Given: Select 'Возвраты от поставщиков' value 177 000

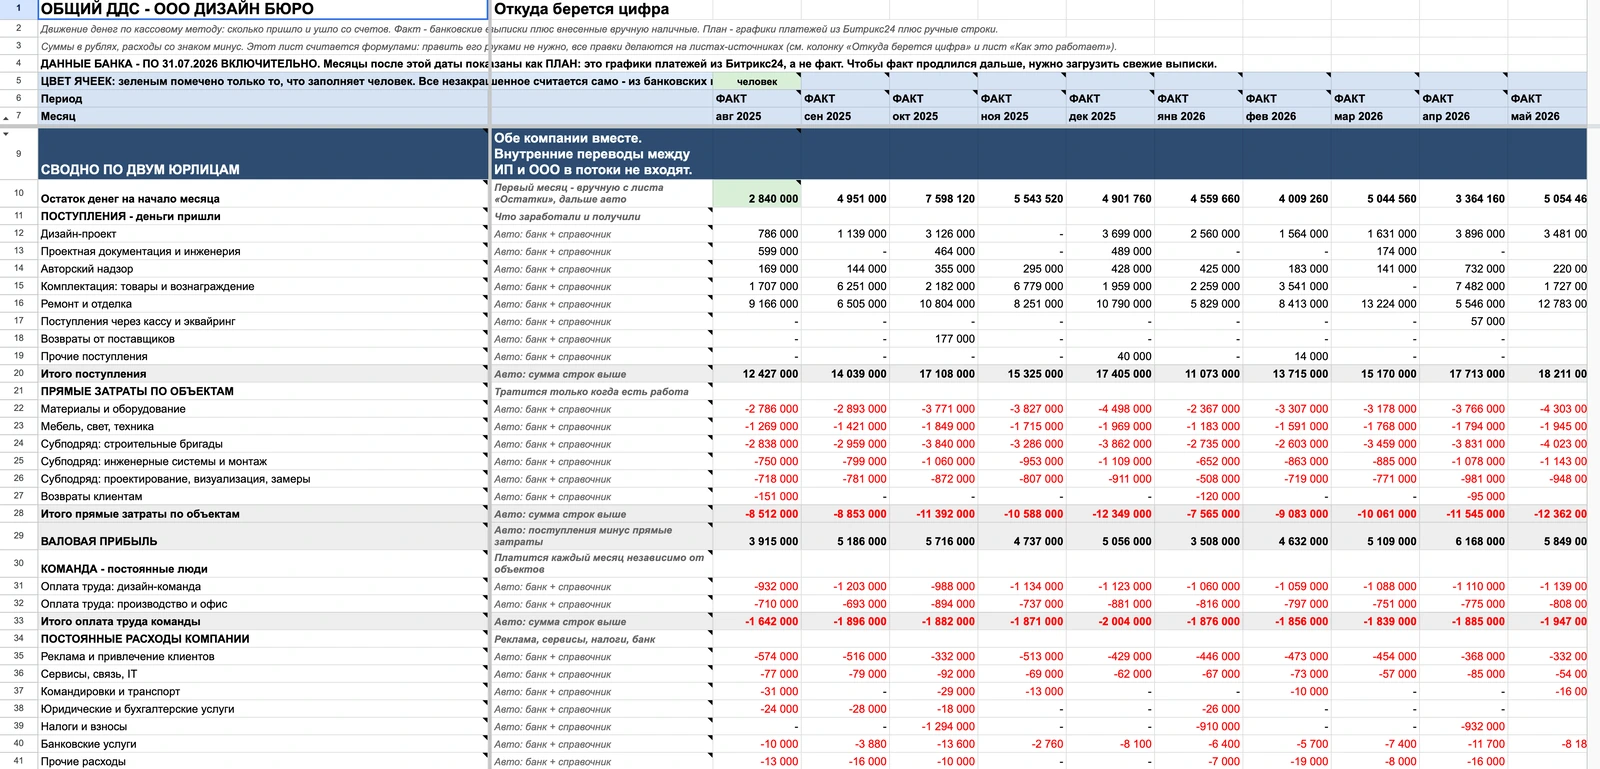Looking at the screenshot, I should click(x=933, y=339).
